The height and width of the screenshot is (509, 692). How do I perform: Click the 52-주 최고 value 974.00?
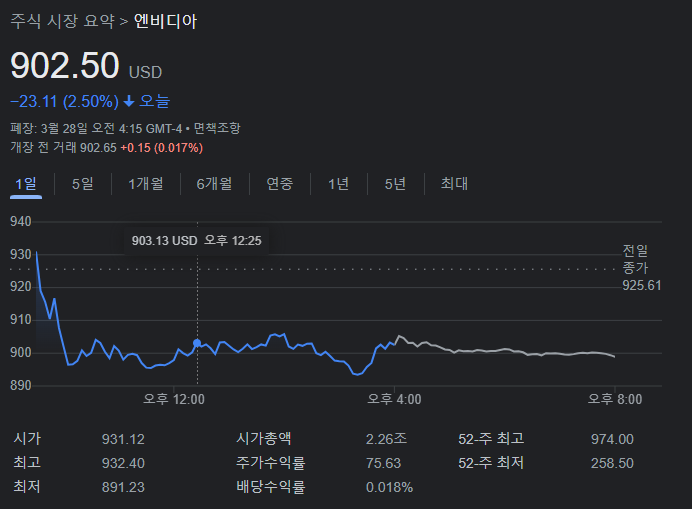point(612,439)
